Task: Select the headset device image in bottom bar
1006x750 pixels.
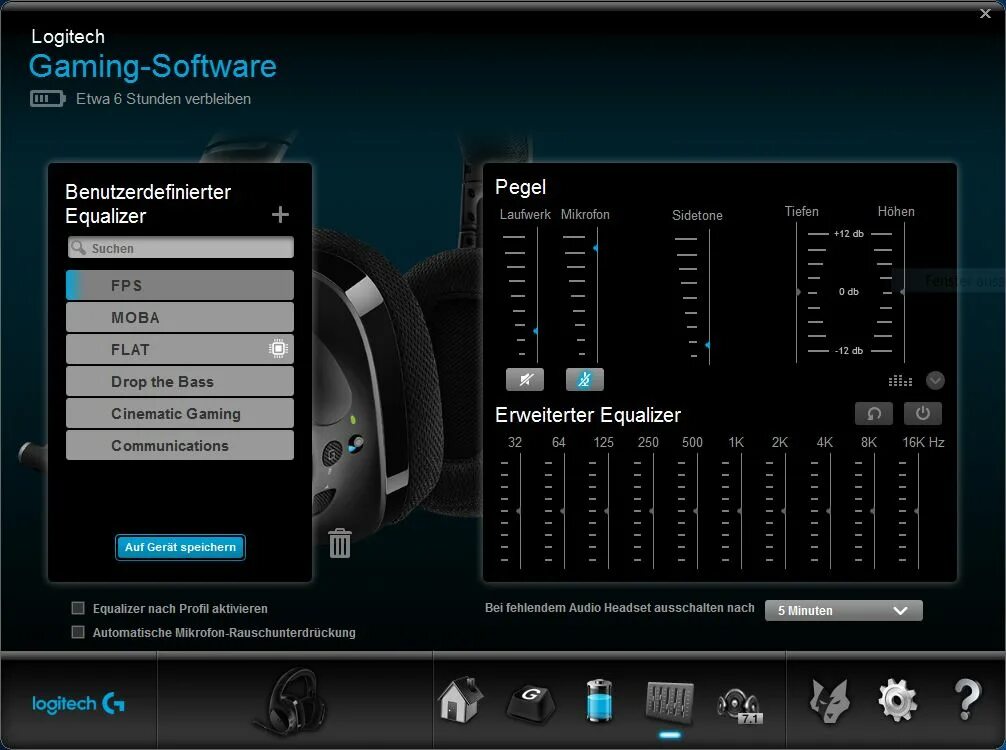Action: point(290,701)
